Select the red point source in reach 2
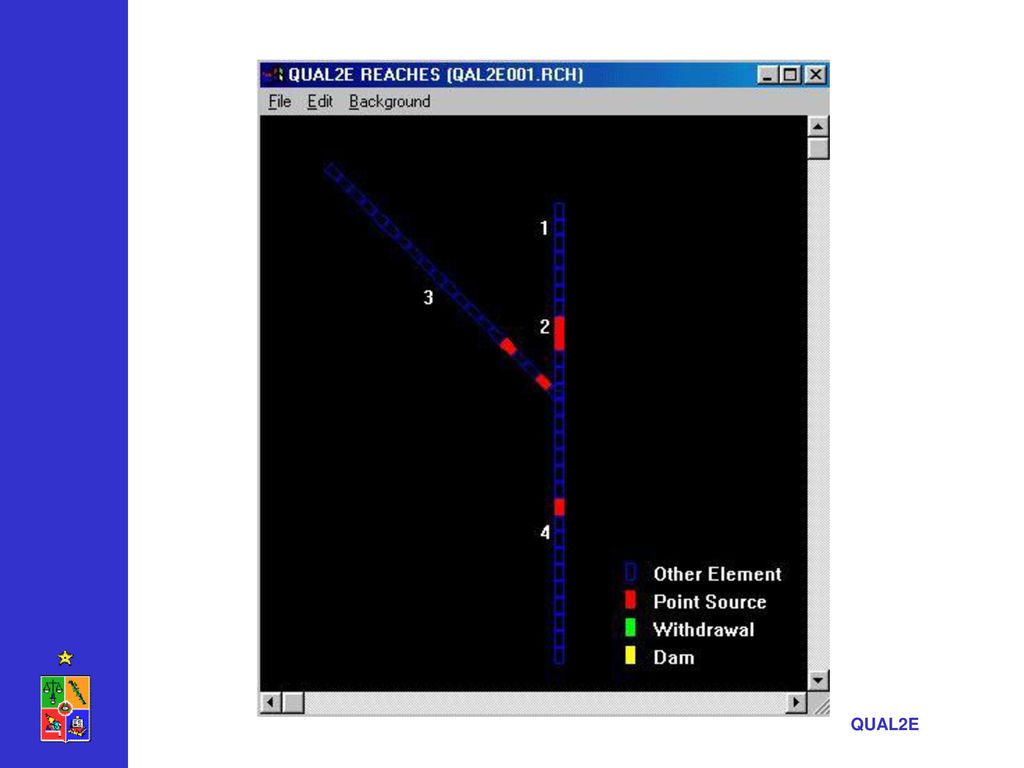The image size is (1024, 768). coord(560,333)
